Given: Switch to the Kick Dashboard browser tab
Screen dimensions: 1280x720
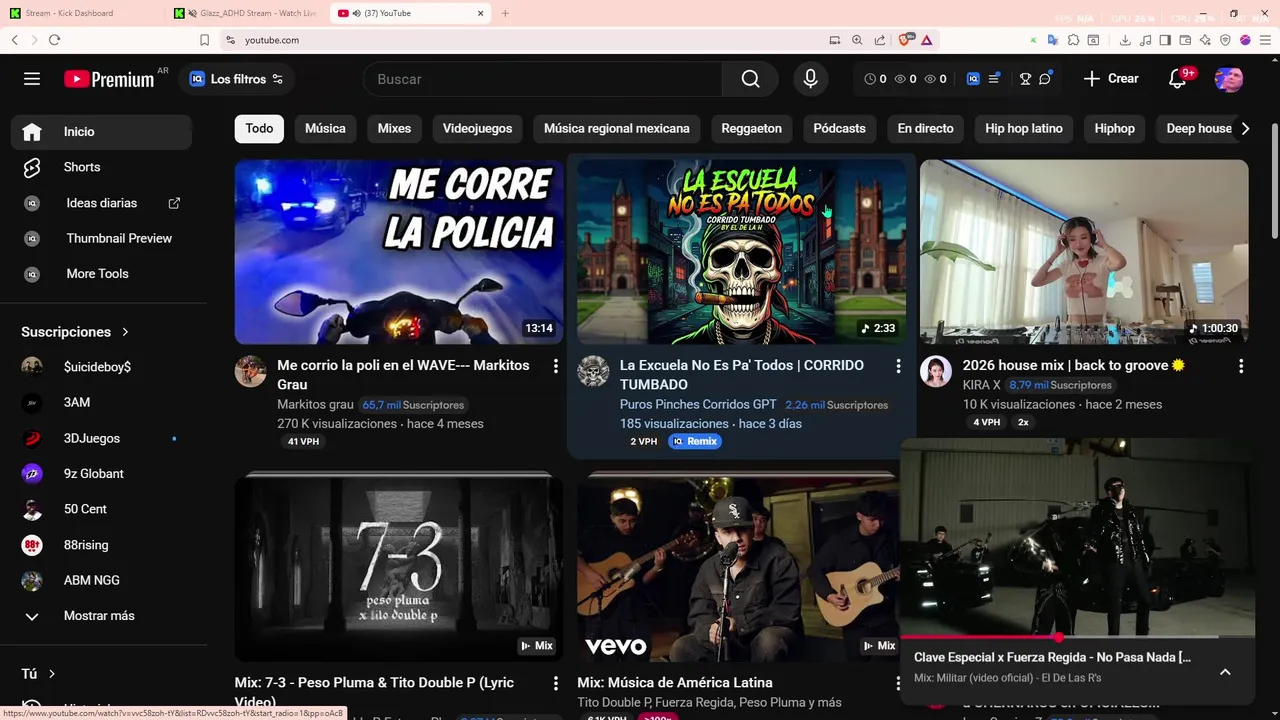Looking at the screenshot, I should 80,13.
